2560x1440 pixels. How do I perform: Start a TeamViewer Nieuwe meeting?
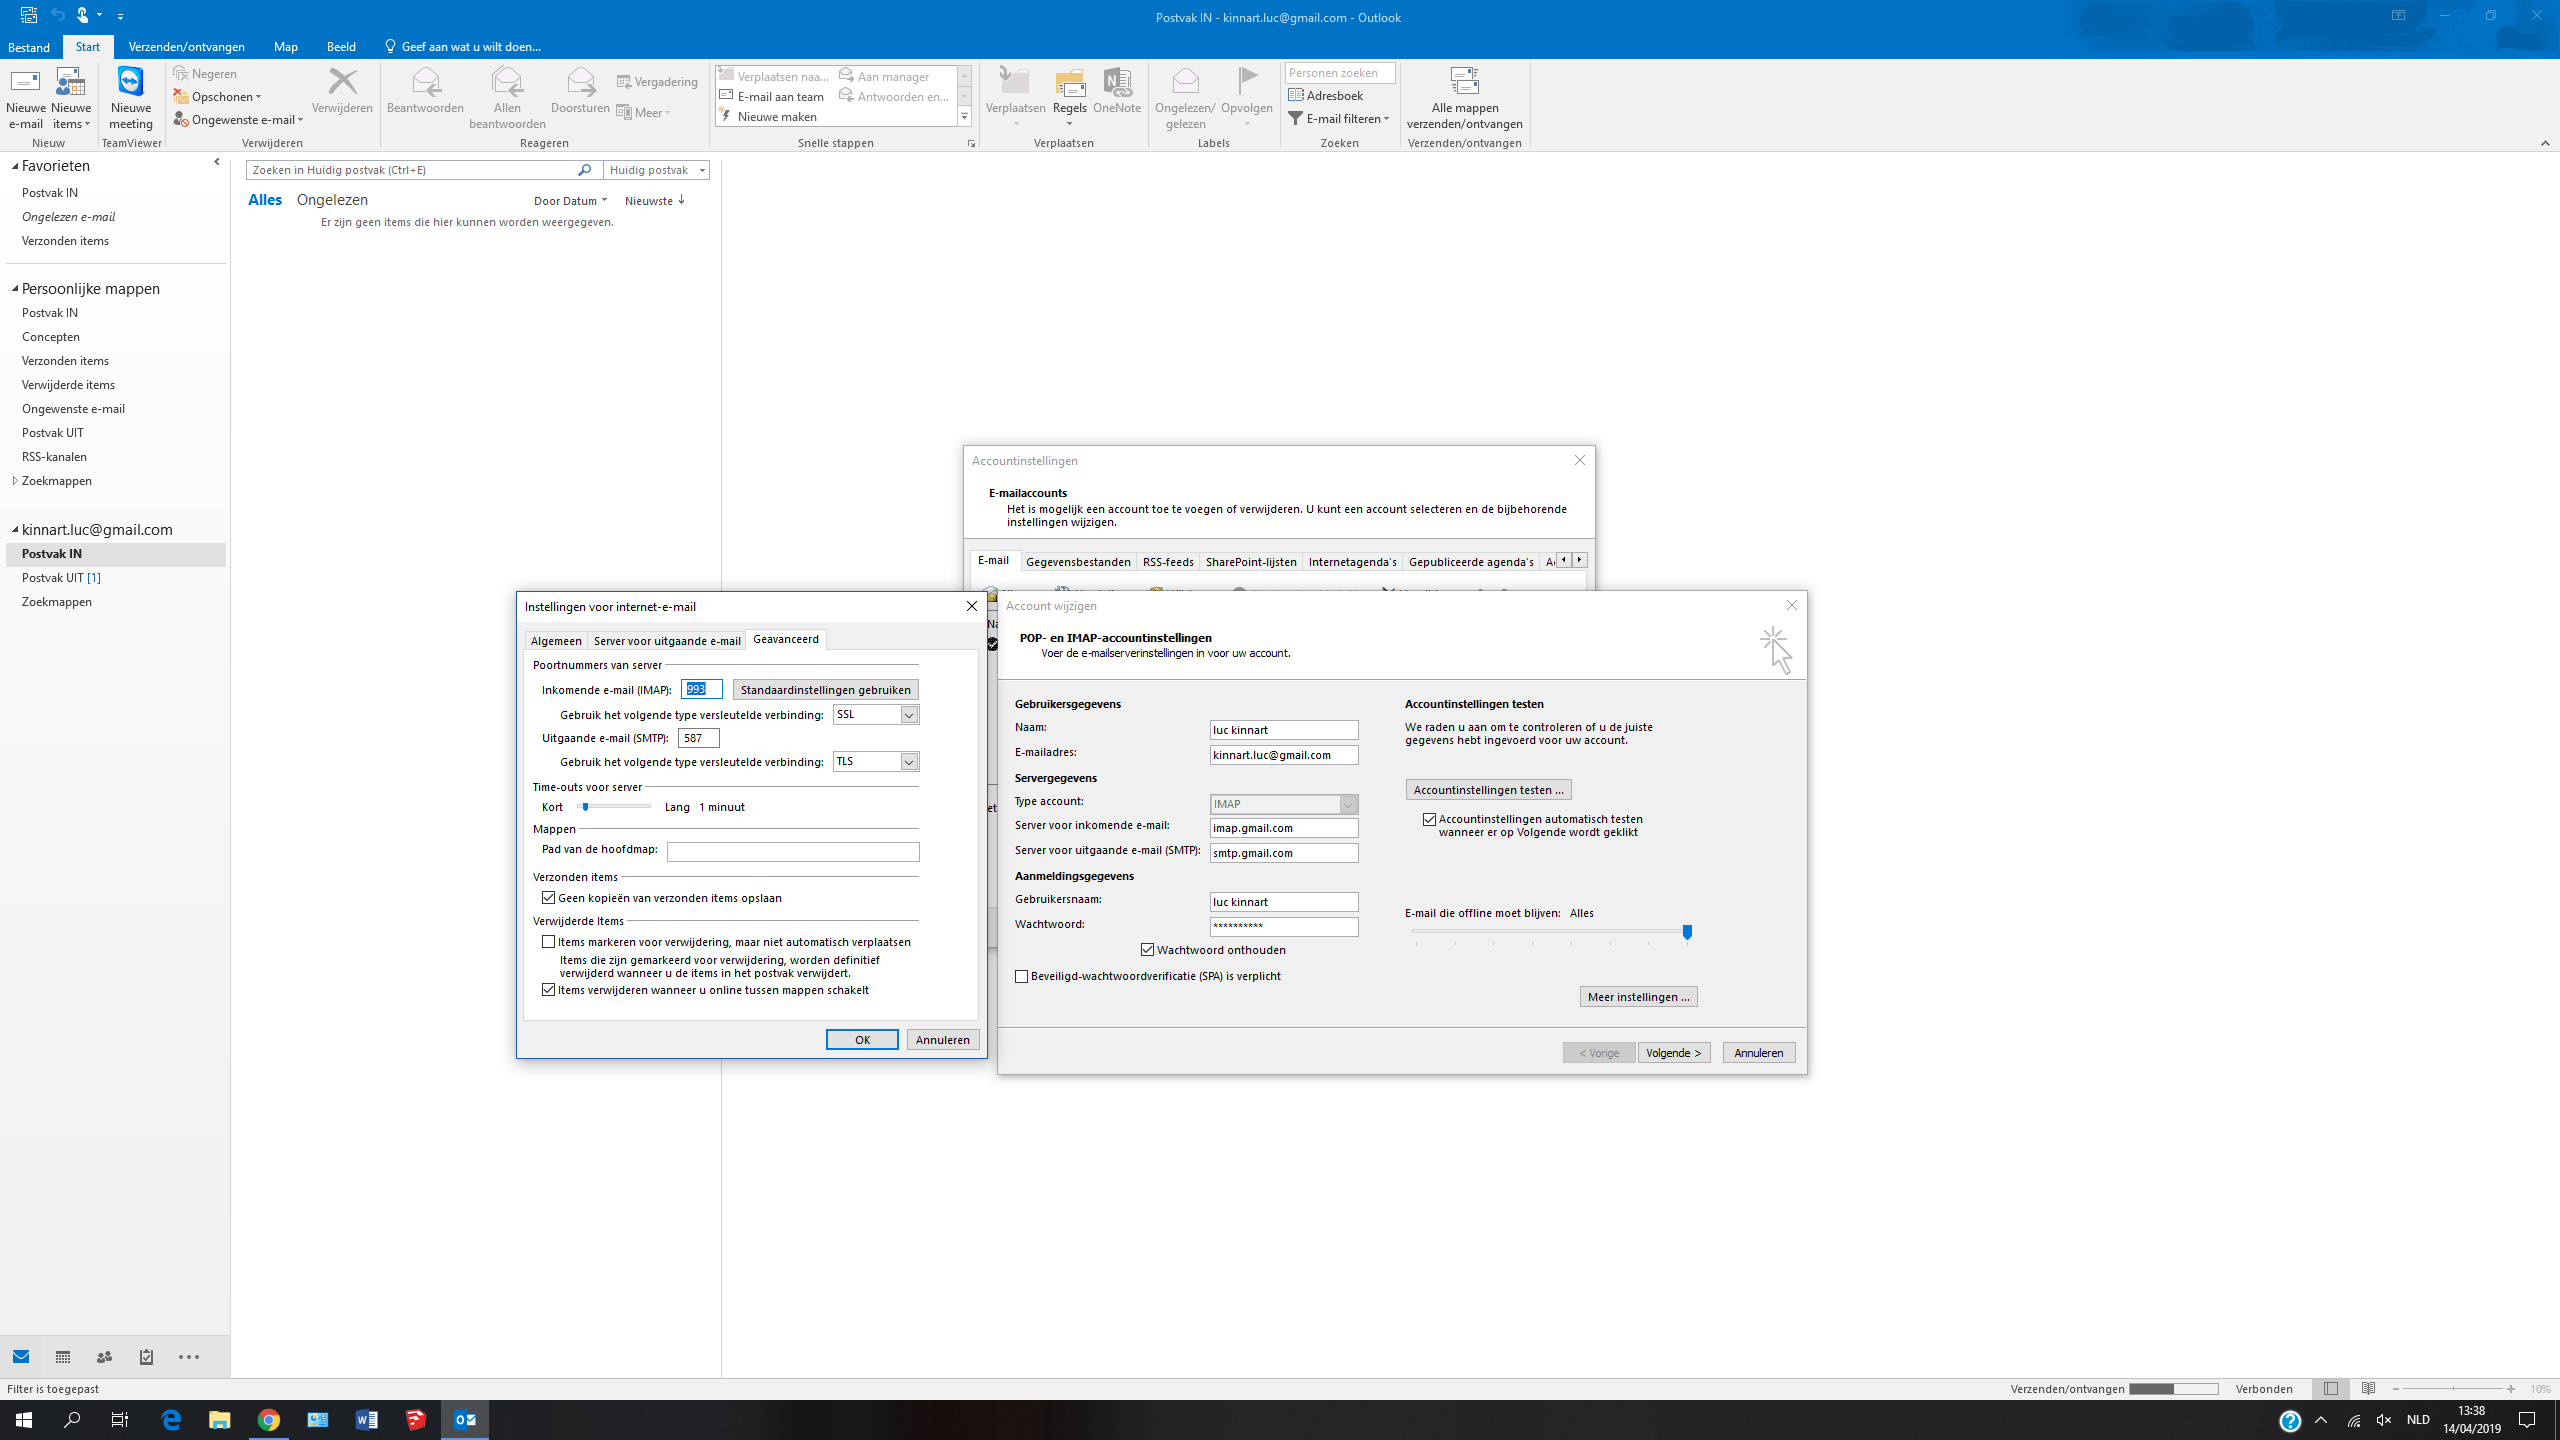pyautogui.click(x=131, y=98)
